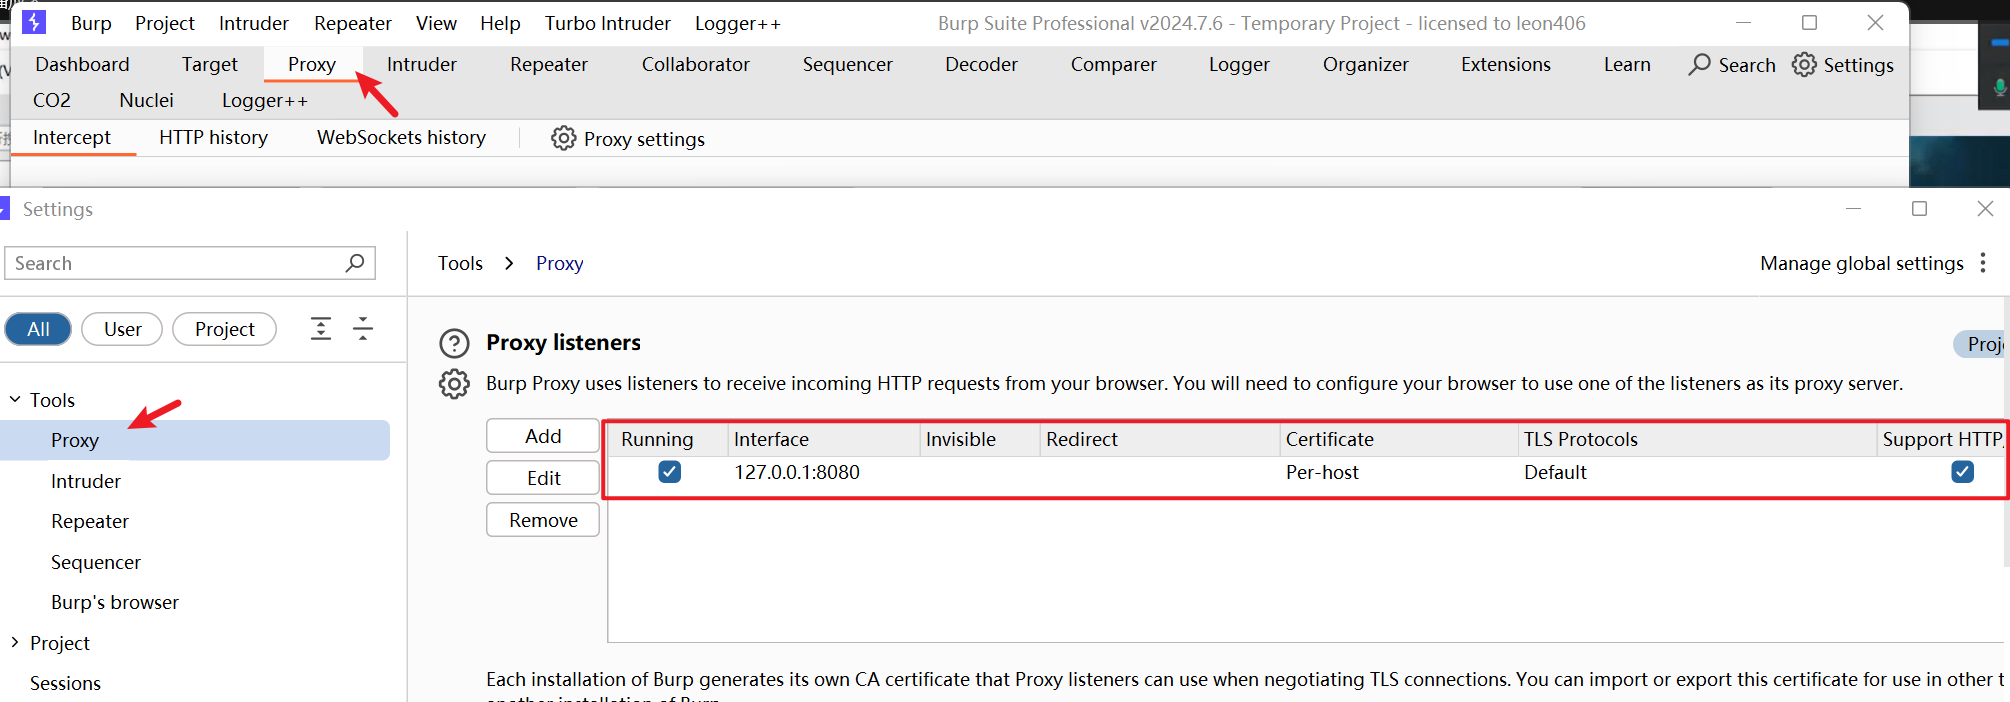This screenshot has width=2010, height=702.
Task: Toggle Running checkbox for 127.0.0.1:8080 listener
Action: point(670,472)
